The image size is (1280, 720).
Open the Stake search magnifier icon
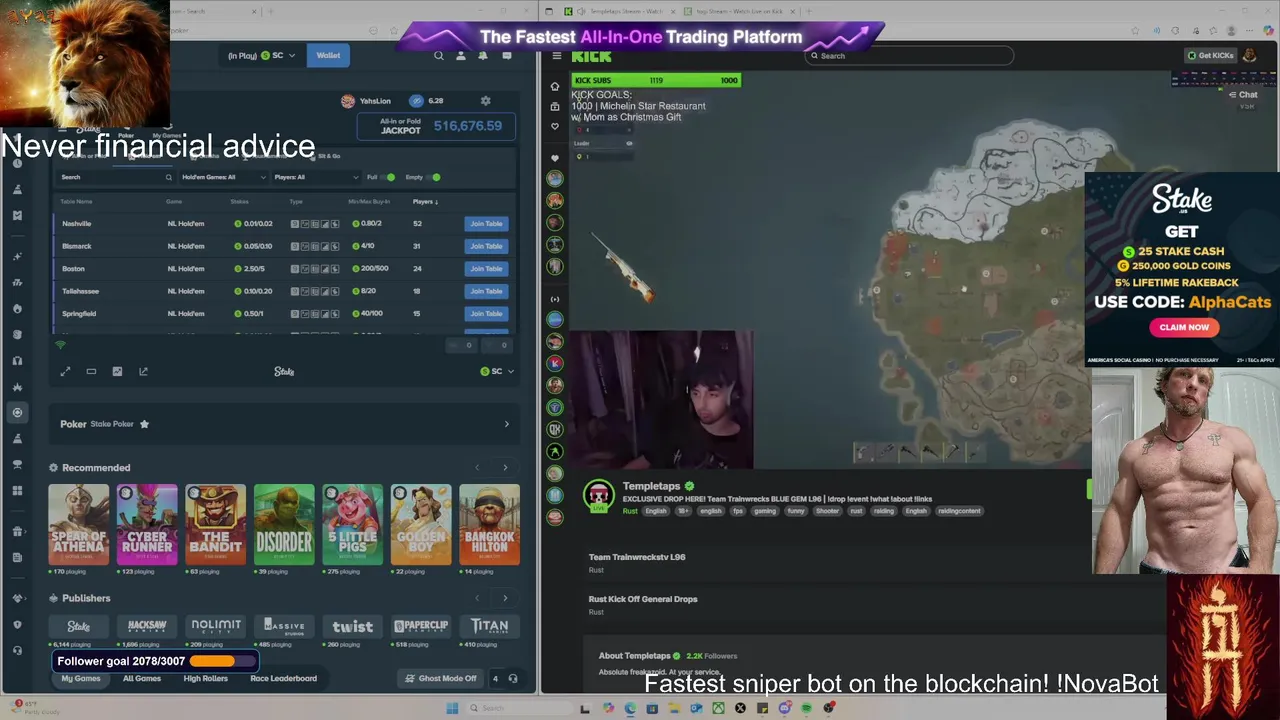438,56
